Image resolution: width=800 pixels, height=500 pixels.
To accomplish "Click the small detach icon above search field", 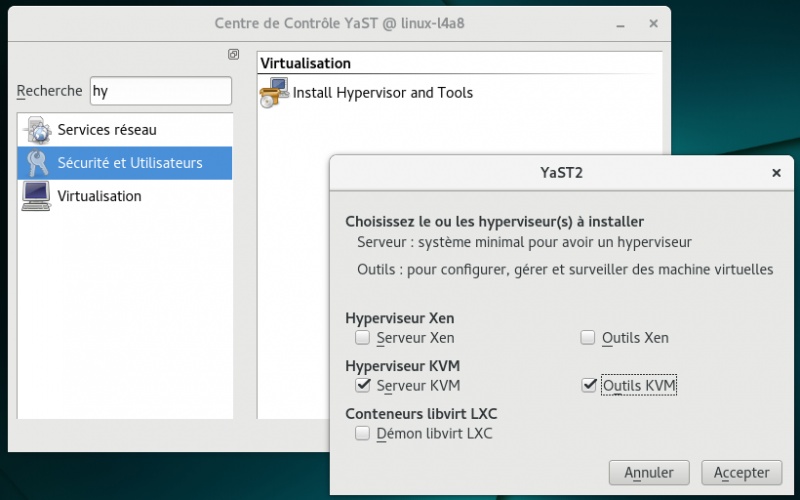I will pos(233,54).
